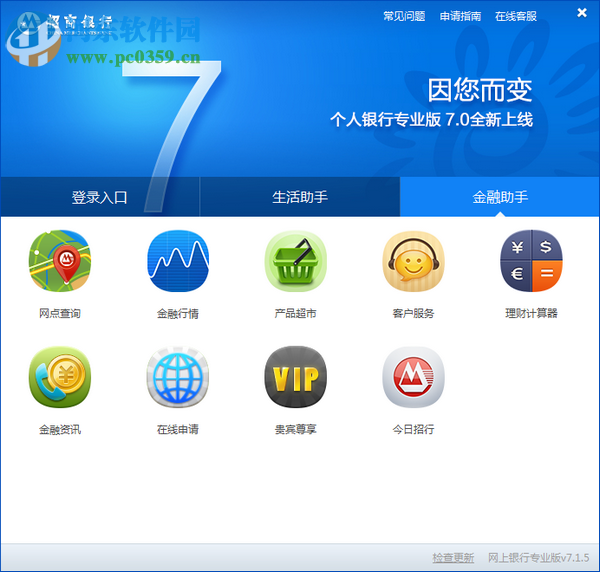Click the 金融行情 text label
Viewport: 600px width, 572px height.
tap(178, 314)
